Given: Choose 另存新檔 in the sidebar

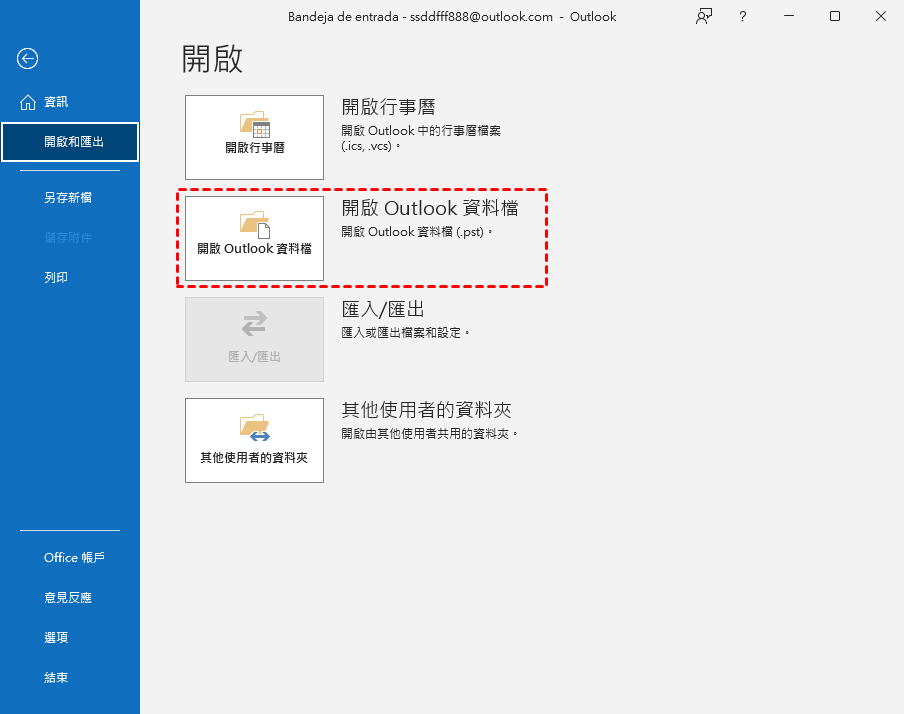Looking at the screenshot, I should [x=68, y=198].
